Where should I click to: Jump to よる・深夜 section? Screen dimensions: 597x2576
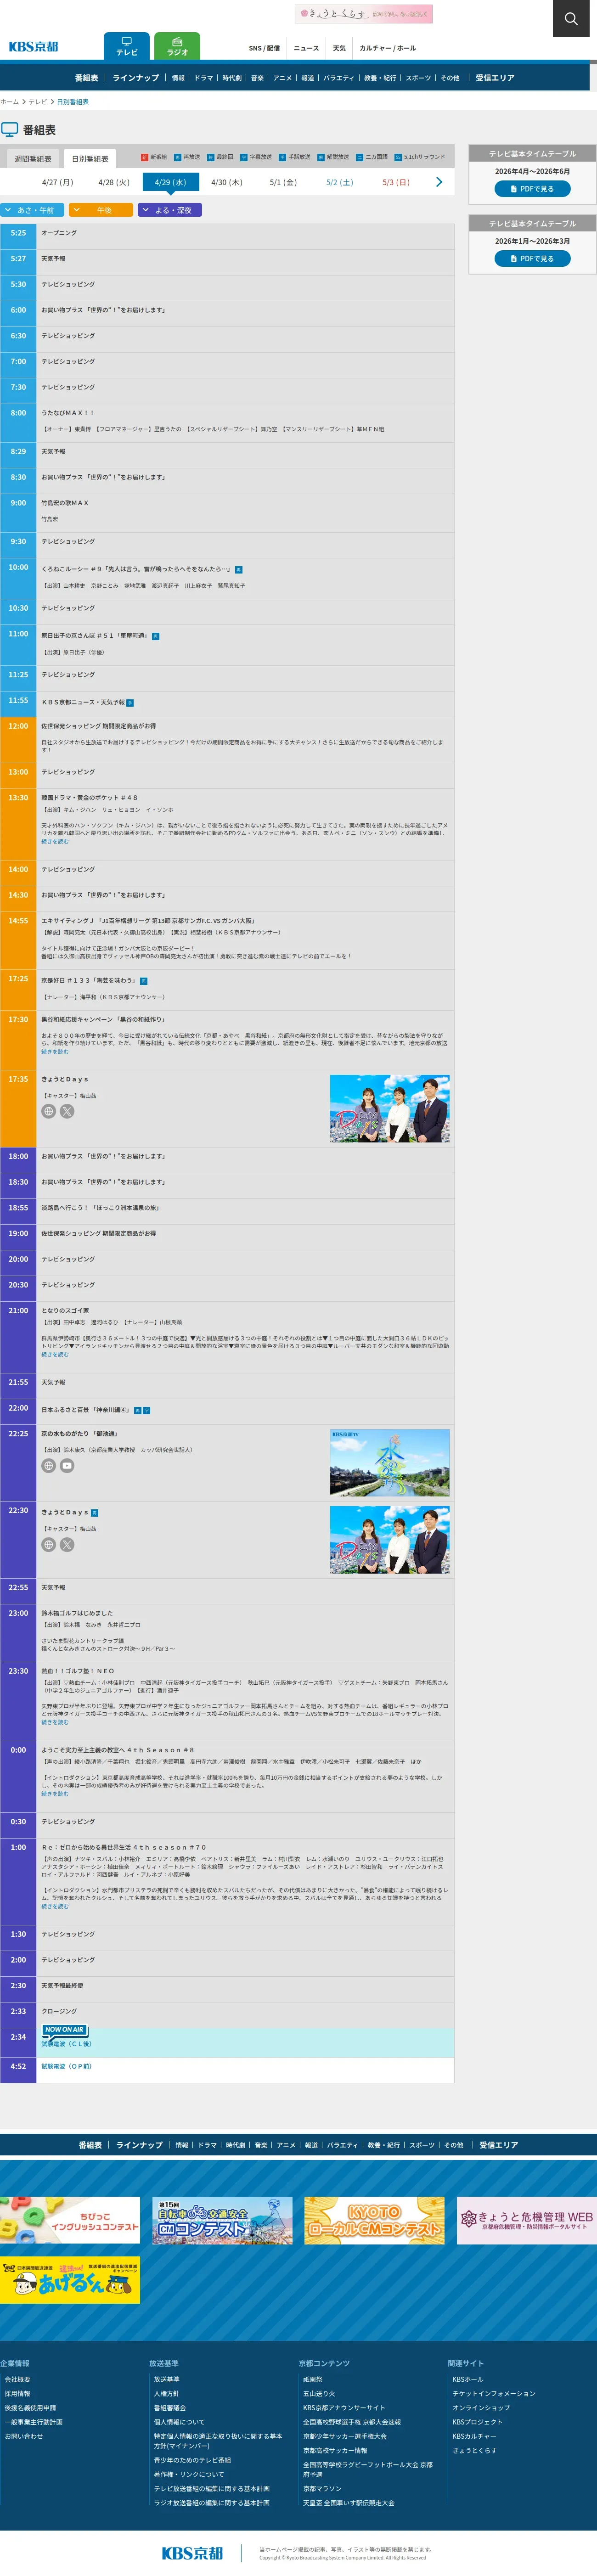(x=170, y=210)
